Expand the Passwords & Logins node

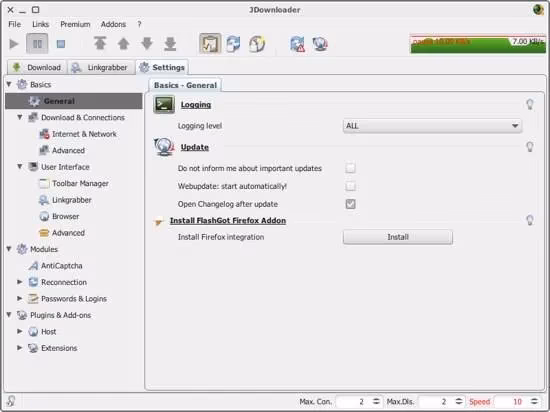pyautogui.click(x=20, y=298)
